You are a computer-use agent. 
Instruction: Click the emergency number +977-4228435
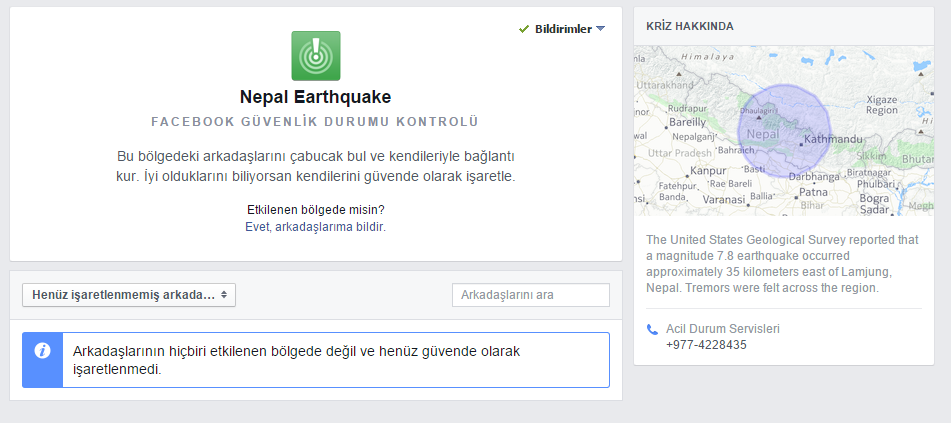click(706, 345)
